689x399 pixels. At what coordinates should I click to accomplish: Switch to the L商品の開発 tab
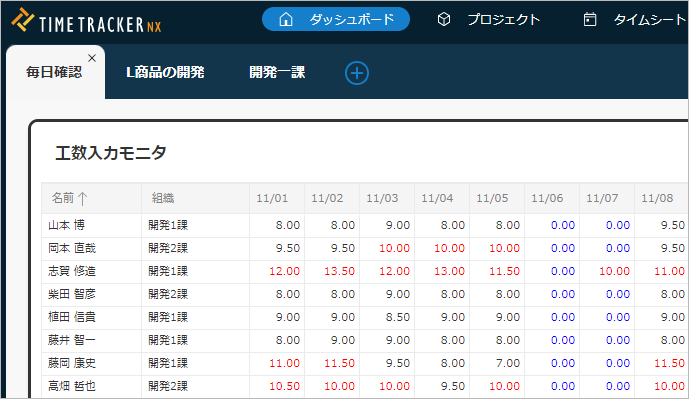[x=165, y=72]
